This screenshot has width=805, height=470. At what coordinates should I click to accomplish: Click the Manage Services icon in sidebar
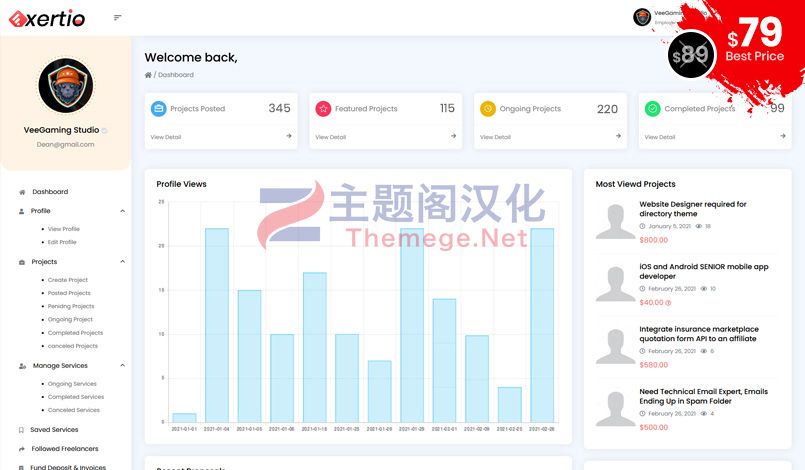(22, 366)
